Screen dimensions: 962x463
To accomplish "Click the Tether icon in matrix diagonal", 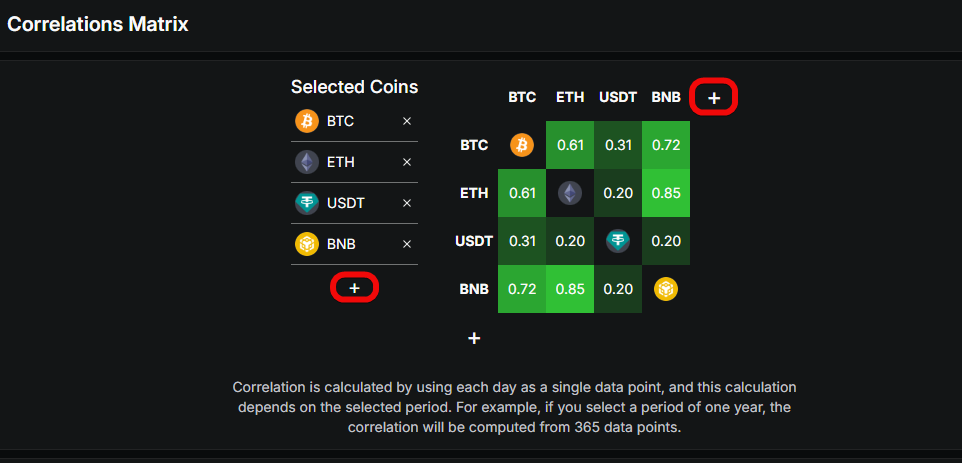I will coord(618,241).
